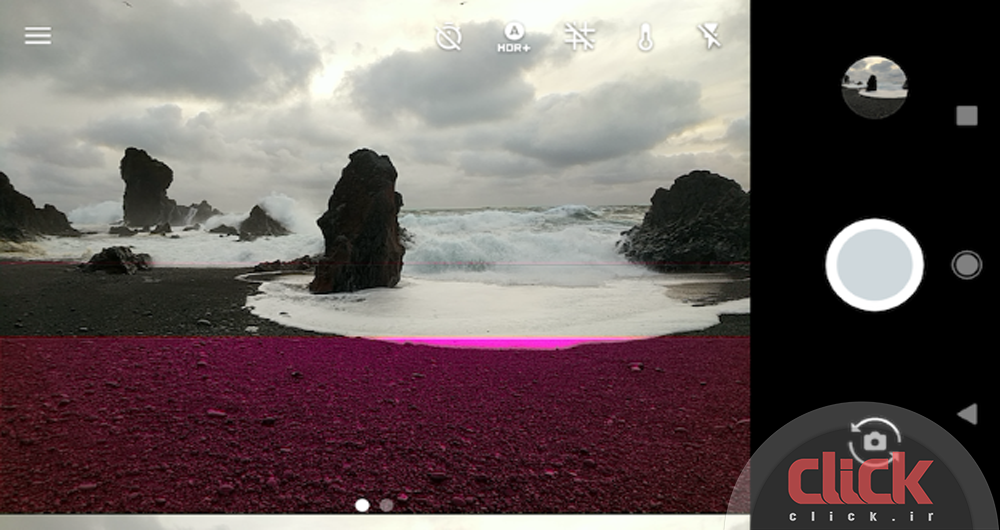Toggle the flash off icon
The image size is (1000, 530).
[709, 37]
